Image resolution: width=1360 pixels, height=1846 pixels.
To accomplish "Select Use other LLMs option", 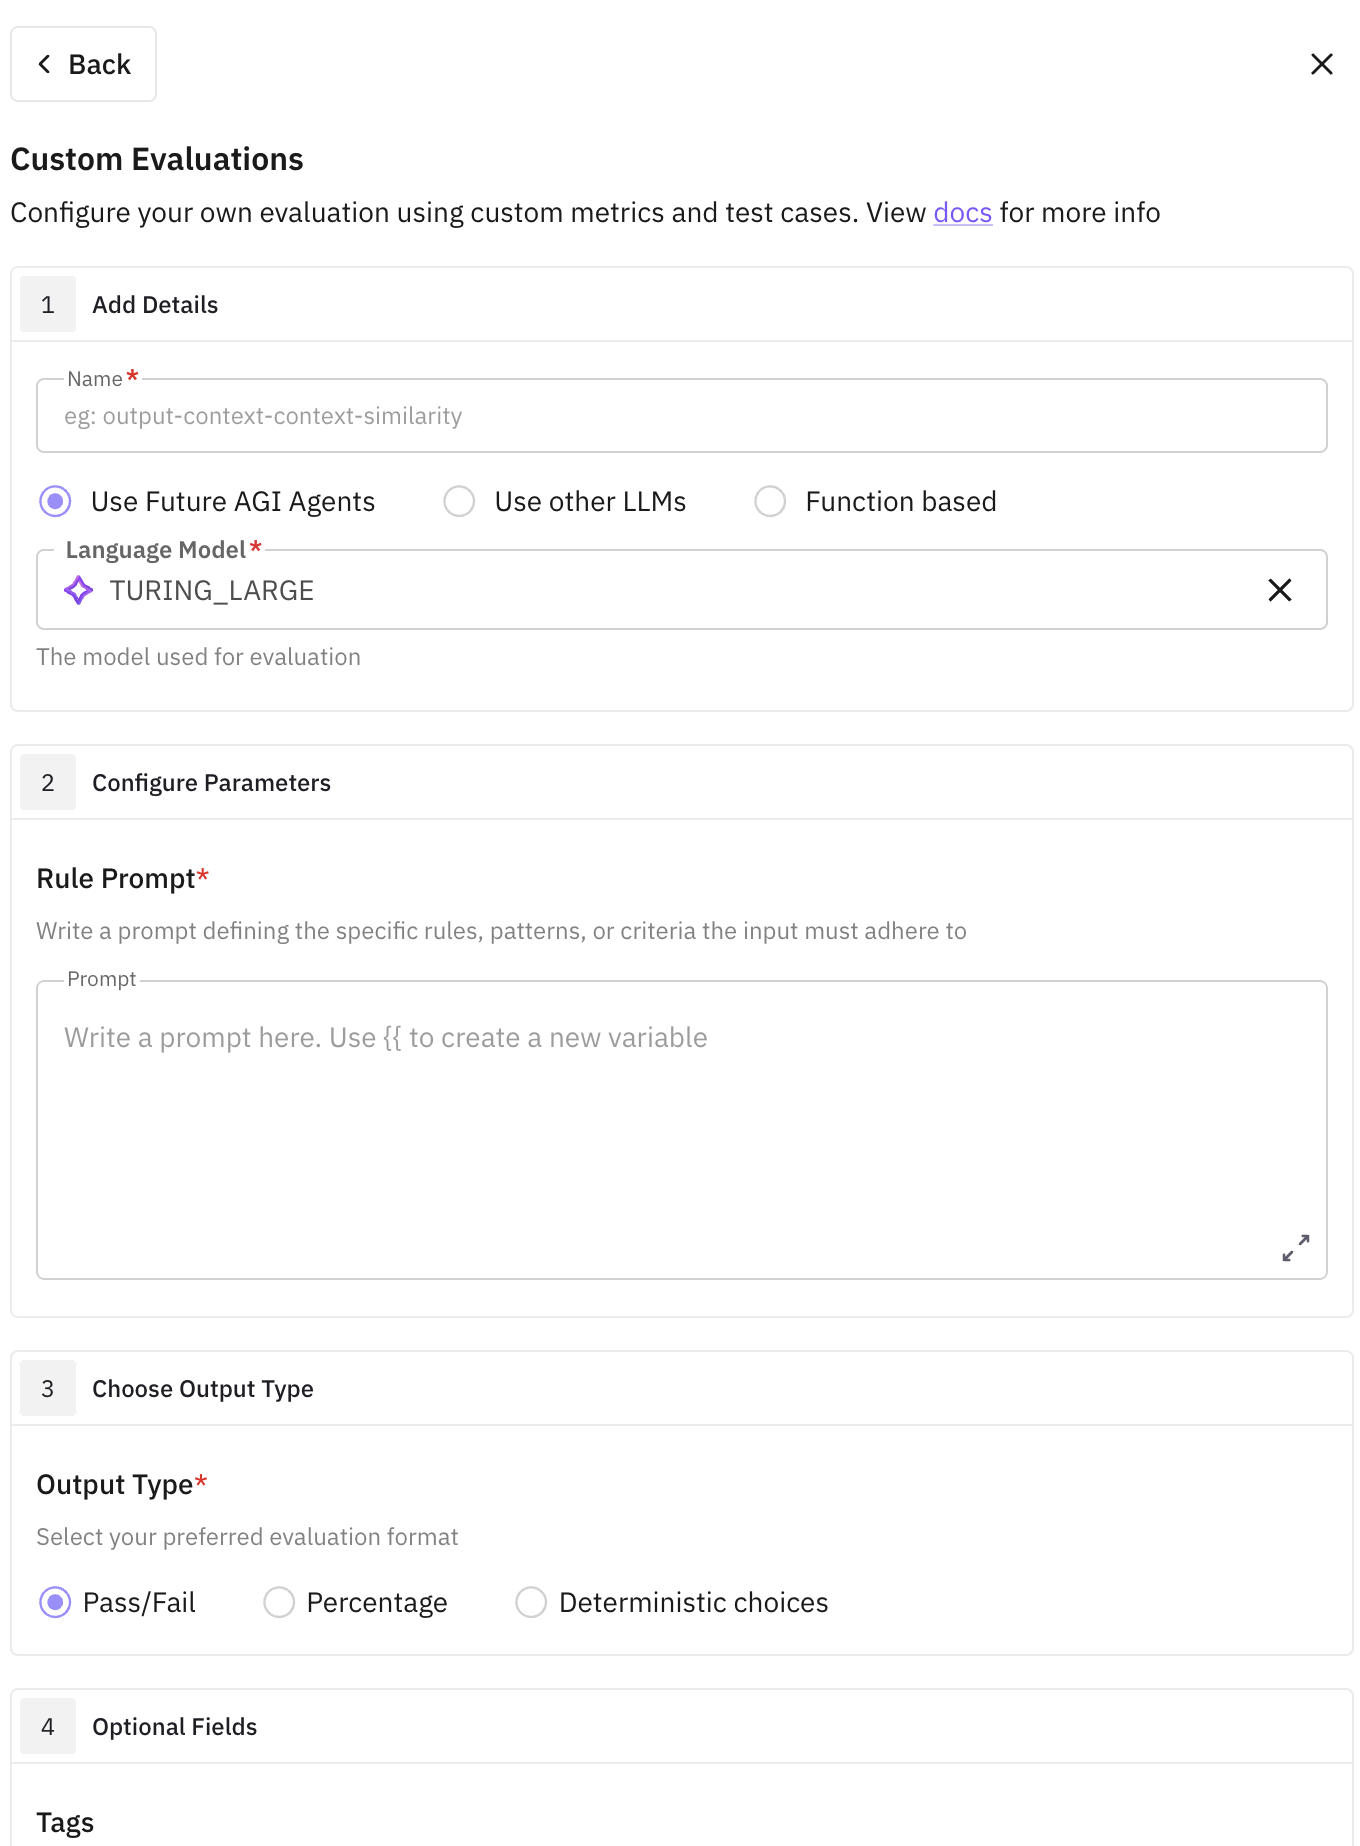I will 460,501.
